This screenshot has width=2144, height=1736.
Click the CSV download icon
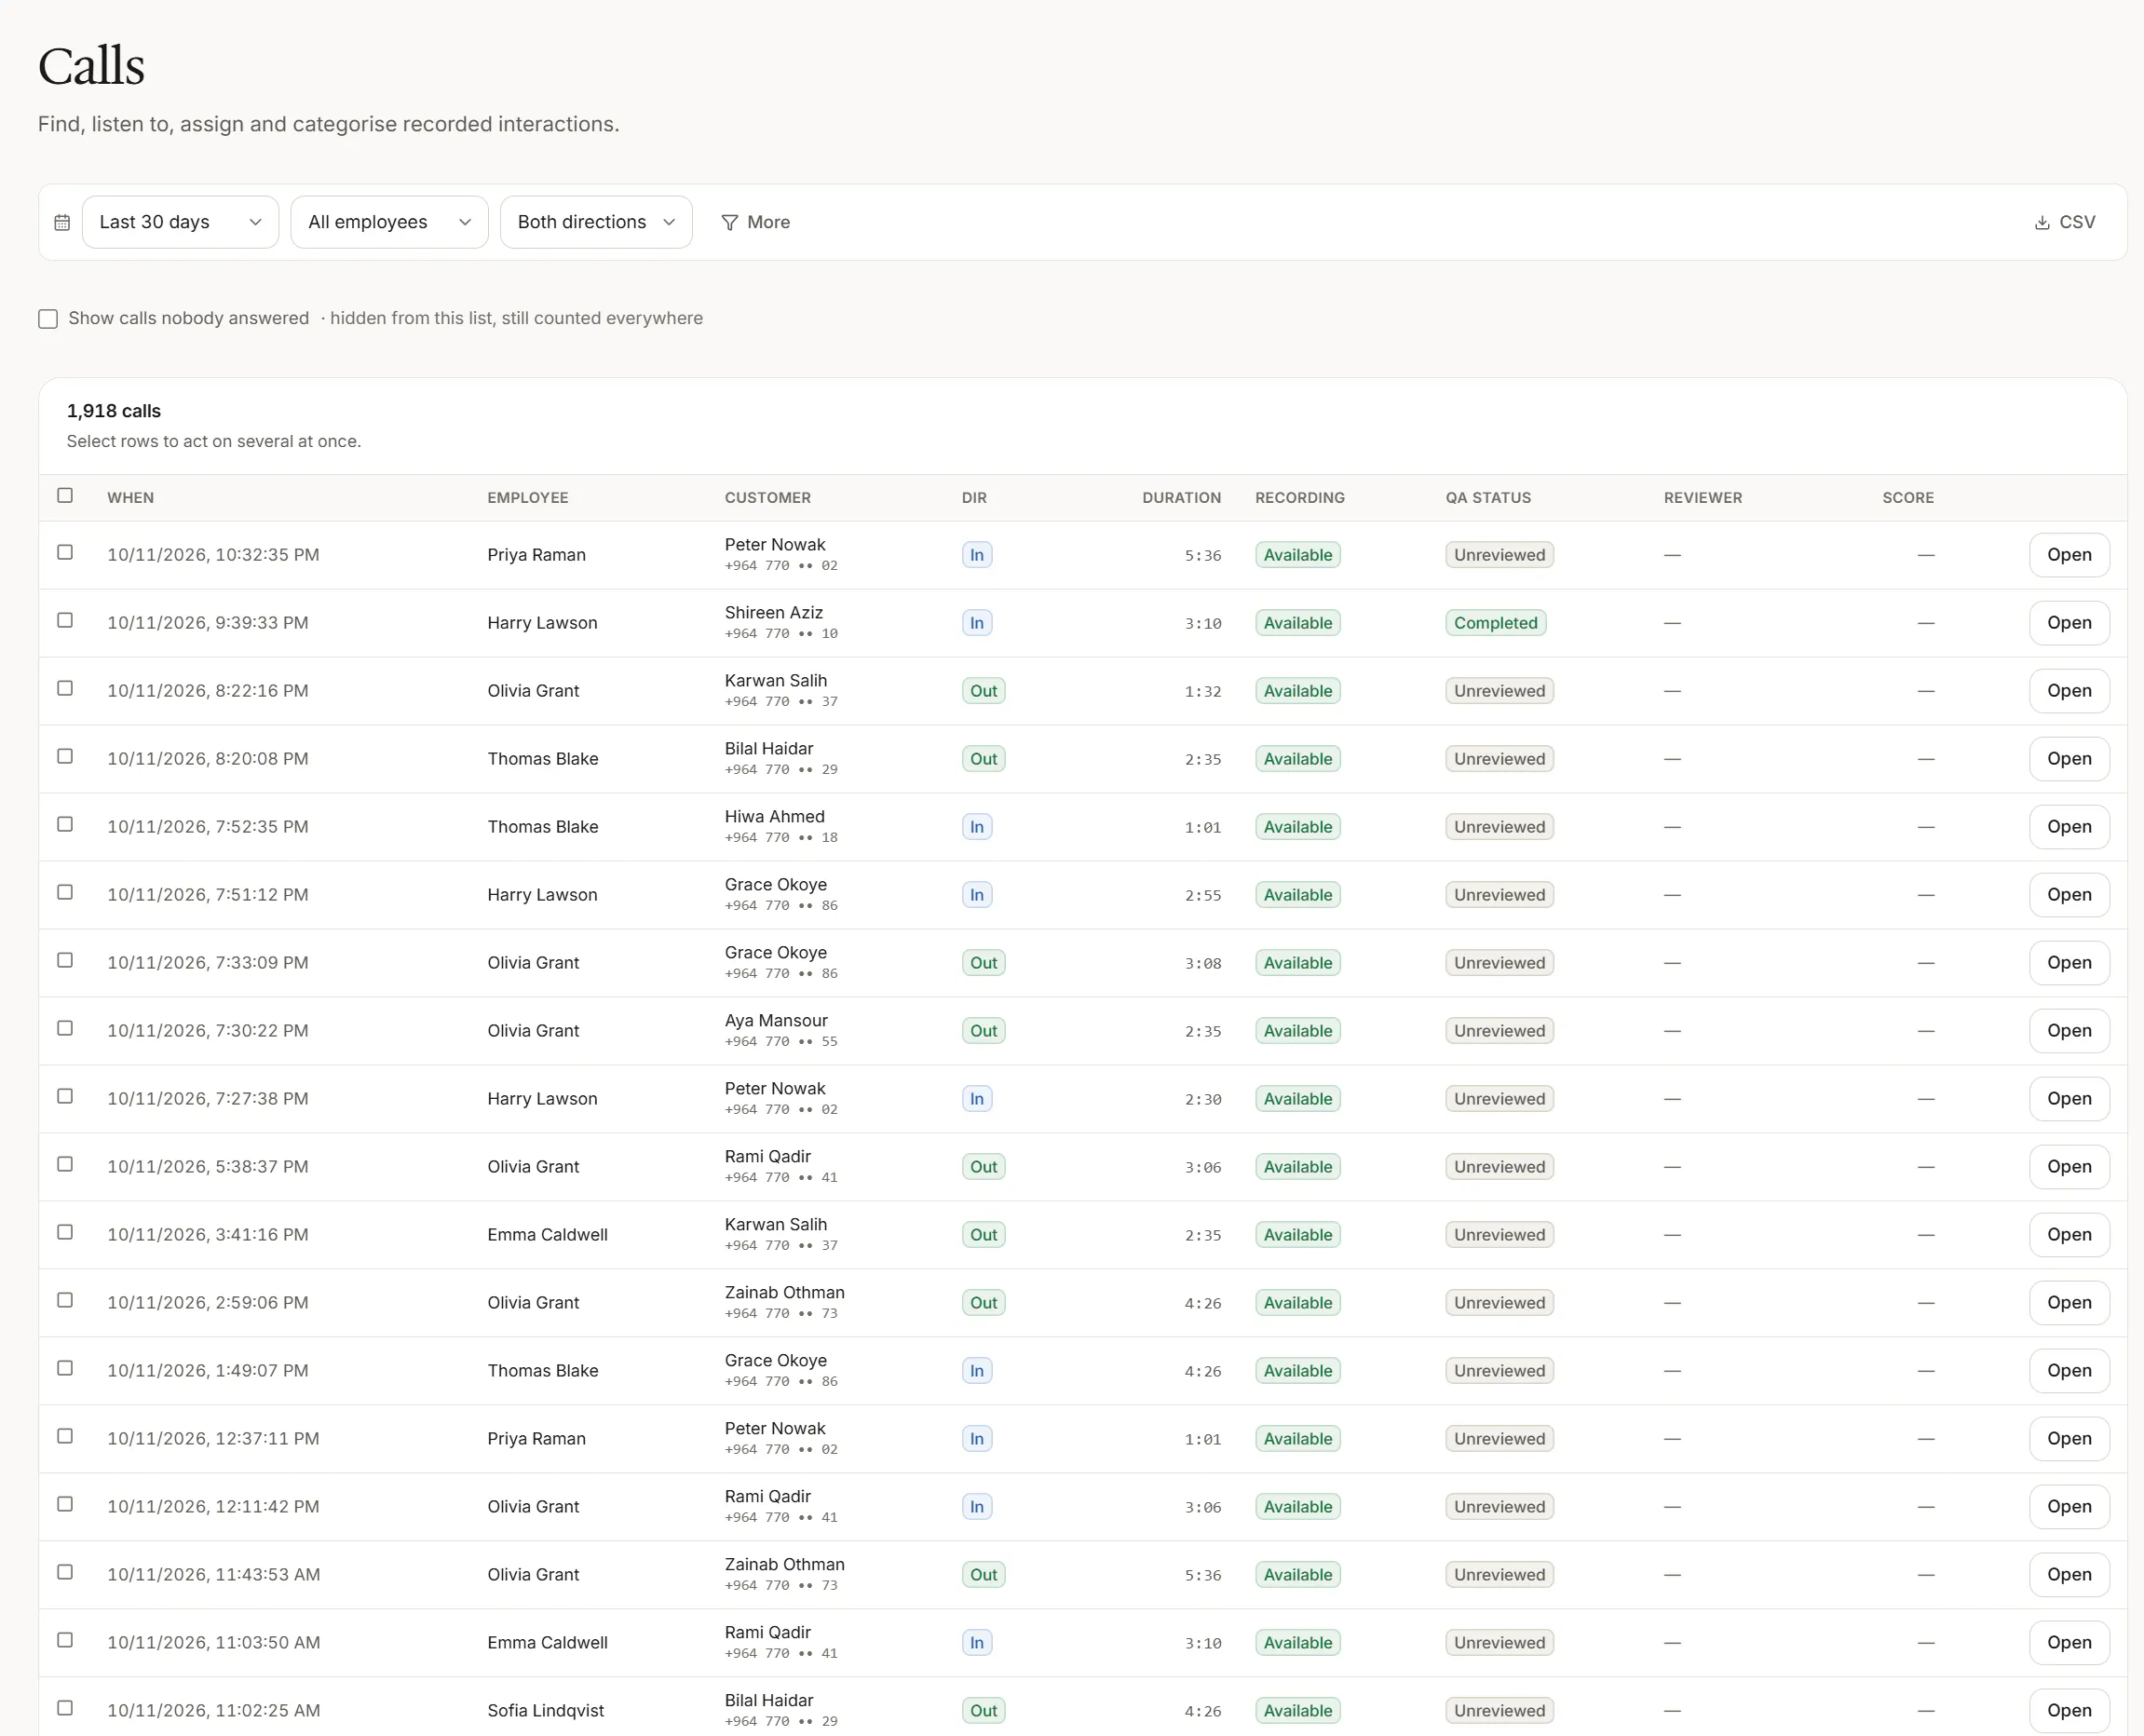click(x=2042, y=222)
